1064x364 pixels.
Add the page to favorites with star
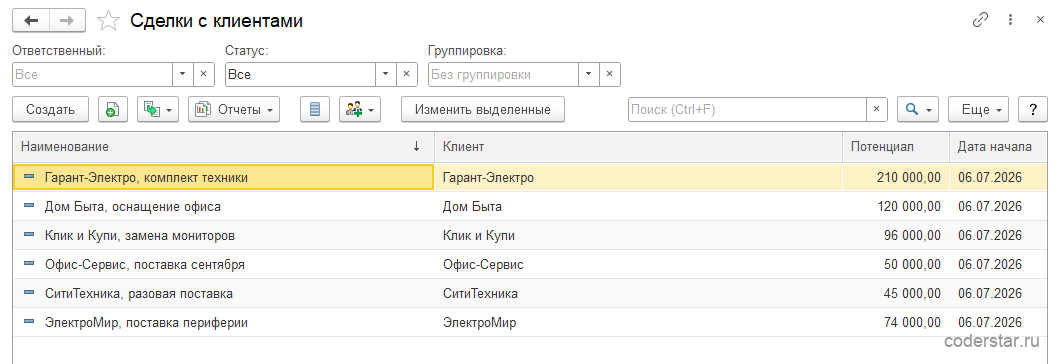click(108, 21)
